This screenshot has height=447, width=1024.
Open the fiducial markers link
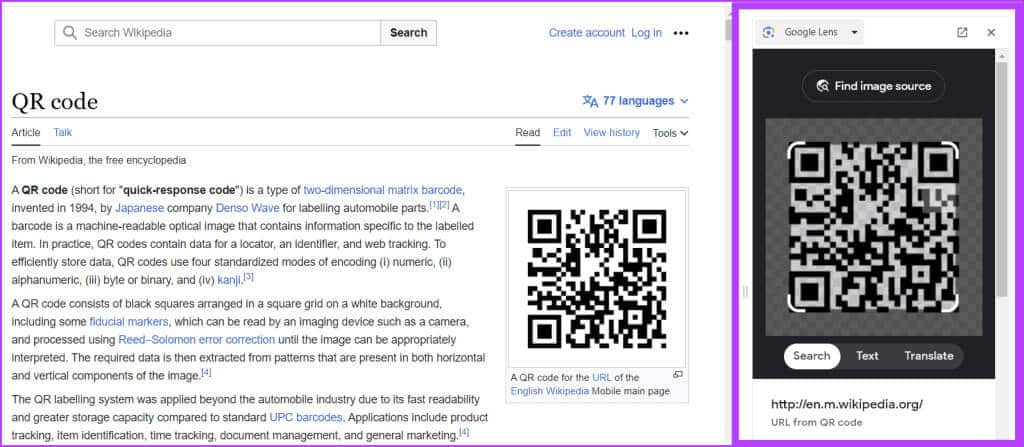click(x=129, y=322)
